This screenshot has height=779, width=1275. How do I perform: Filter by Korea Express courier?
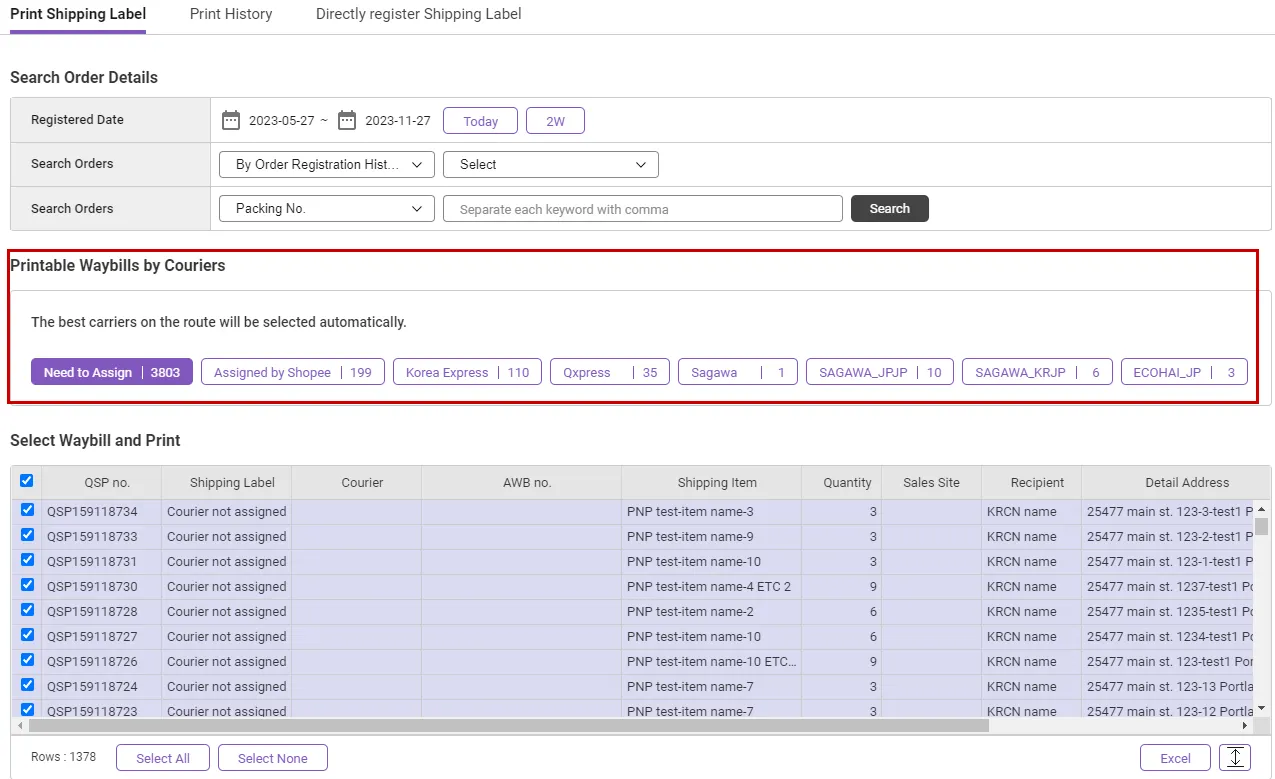click(x=467, y=372)
